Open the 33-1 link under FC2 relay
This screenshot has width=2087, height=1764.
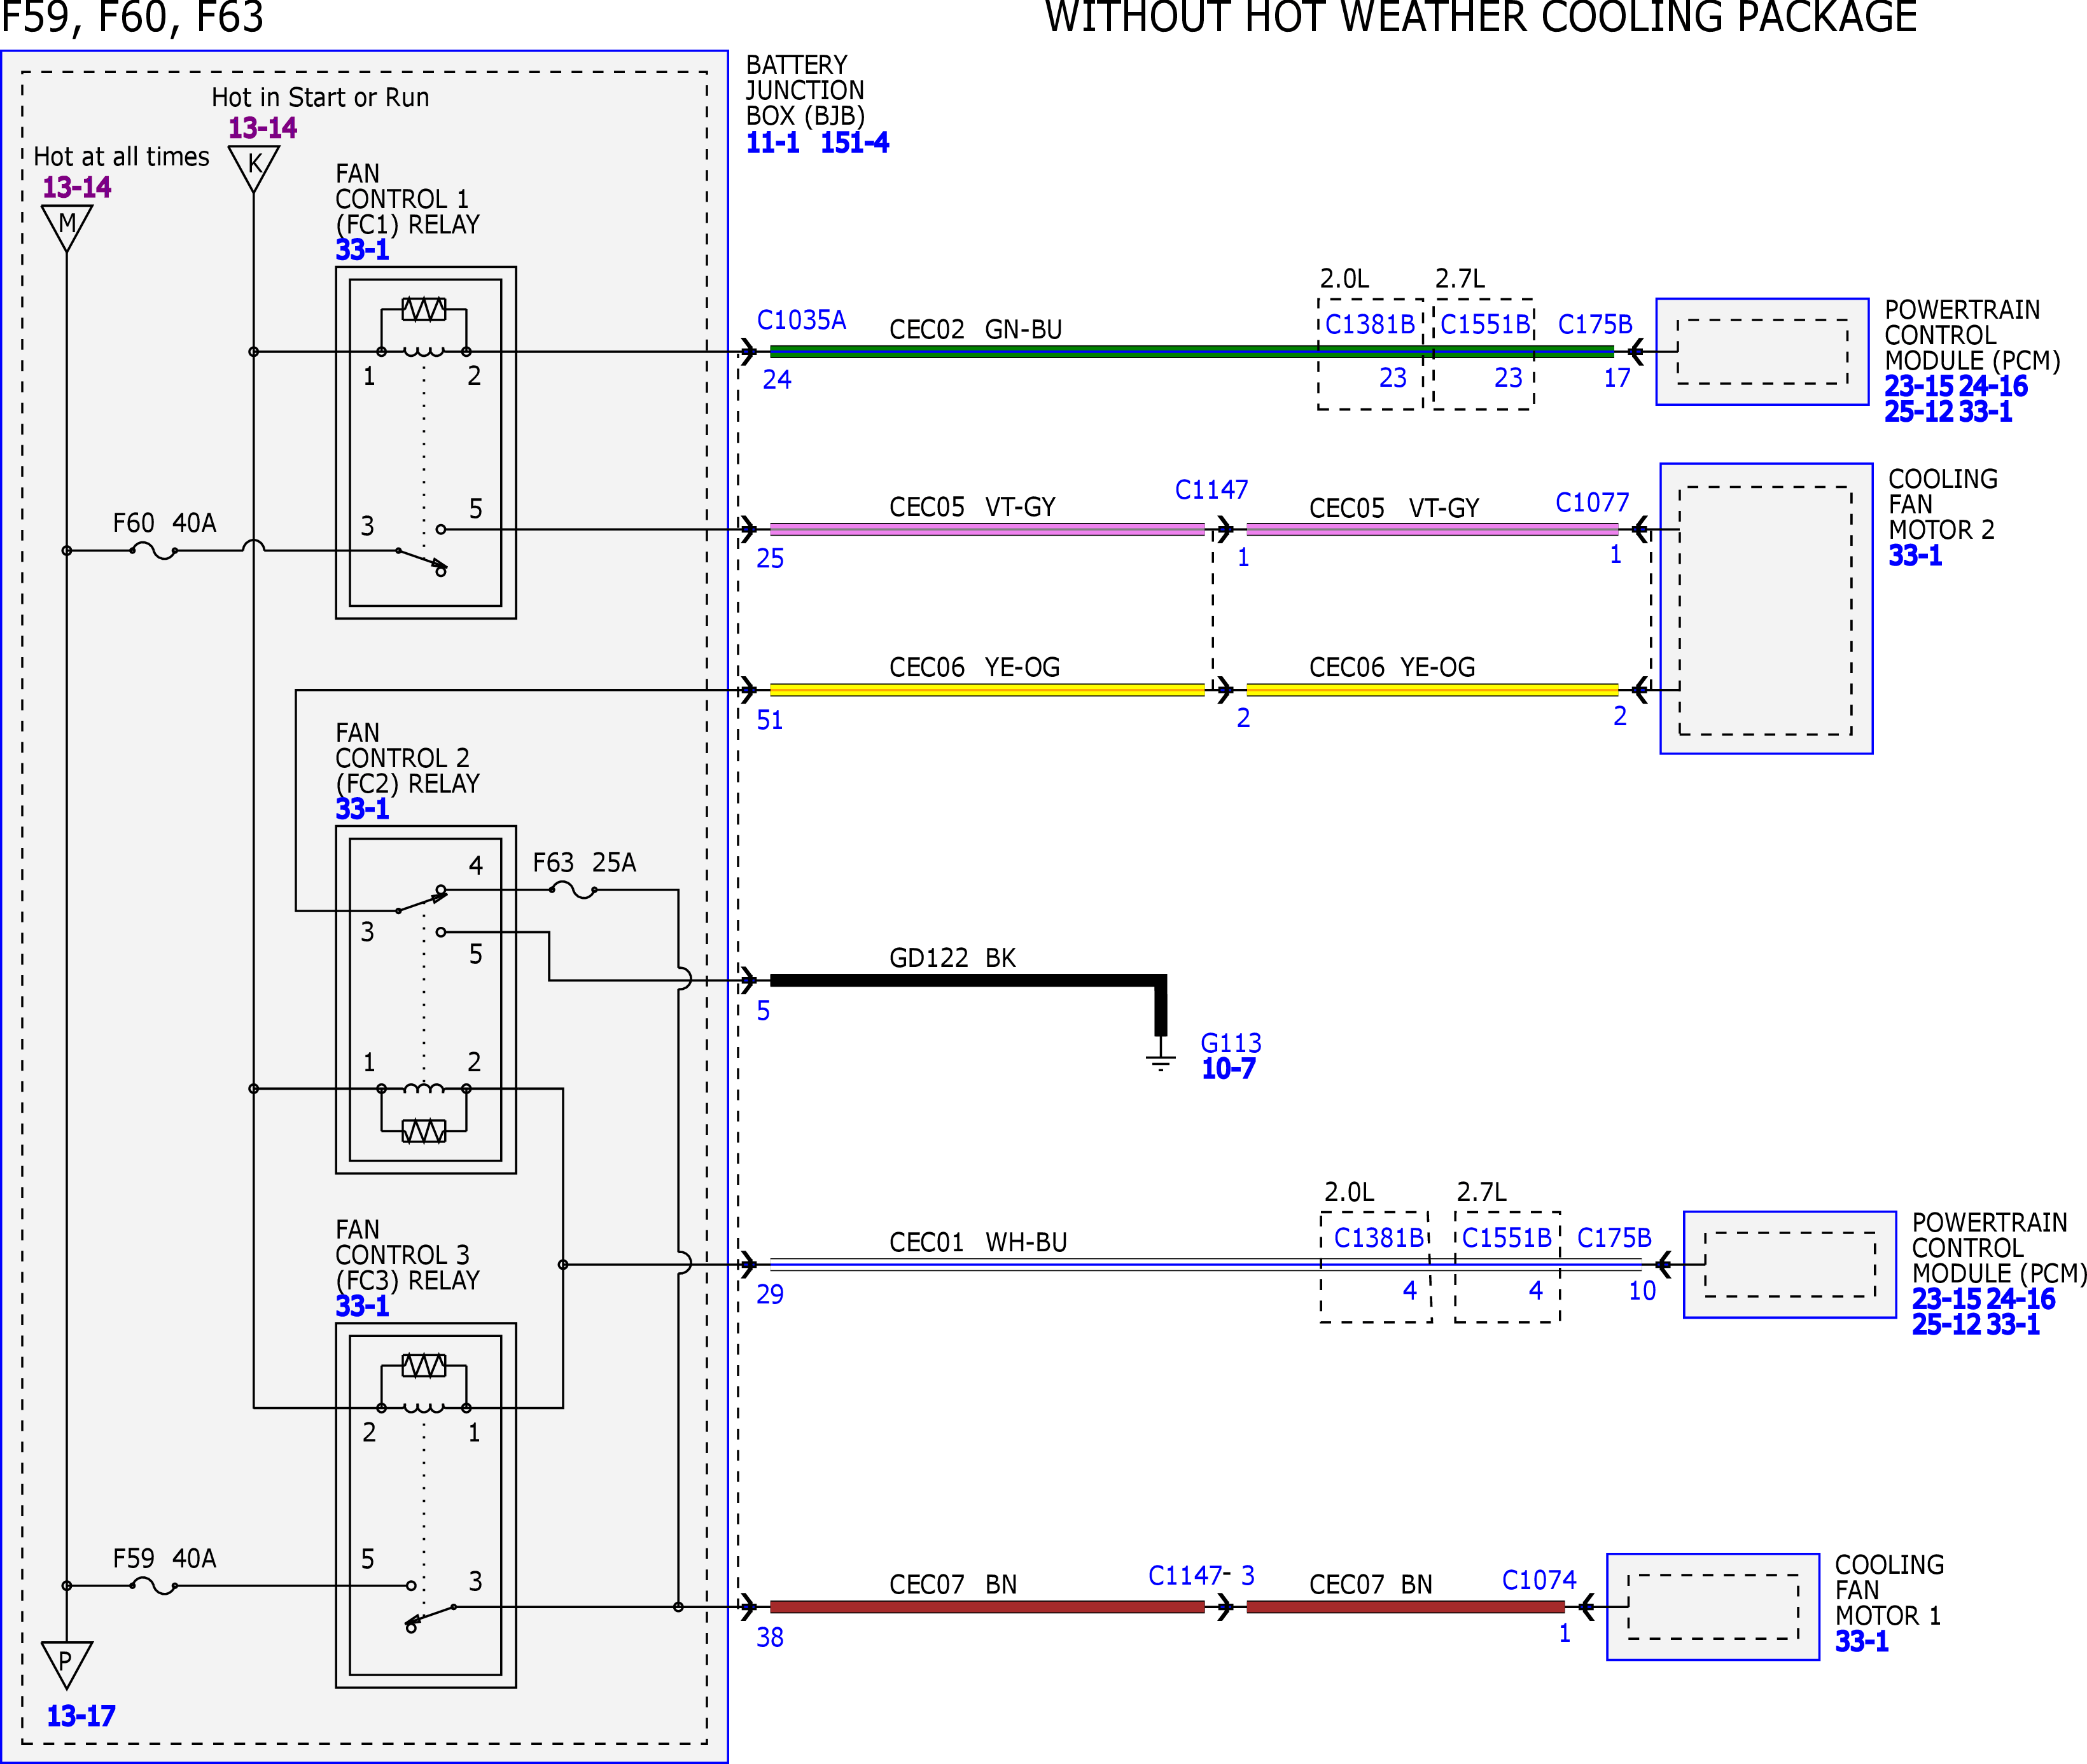tap(362, 809)
